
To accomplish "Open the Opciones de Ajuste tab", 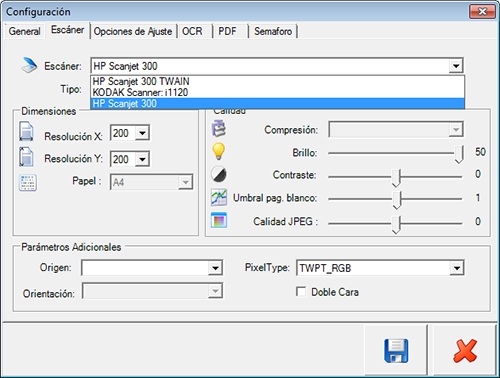I will [133, 32].
